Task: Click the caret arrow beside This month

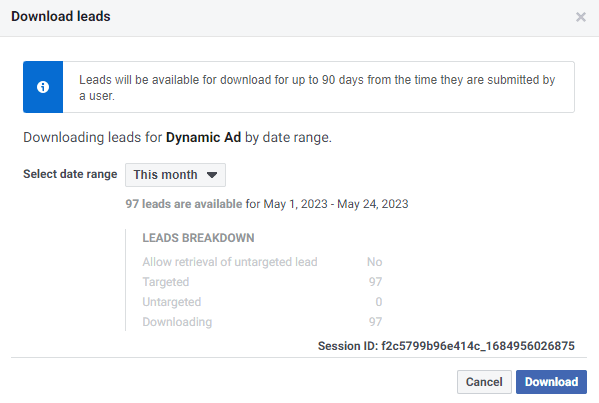Action: coord(212,175)
